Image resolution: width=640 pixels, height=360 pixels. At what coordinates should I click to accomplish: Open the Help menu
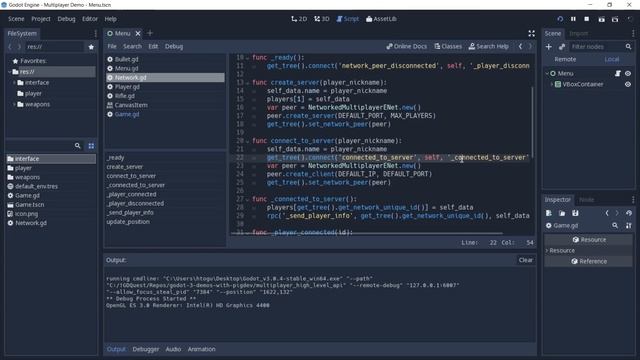pyautogui.click(x=110, y=19)
